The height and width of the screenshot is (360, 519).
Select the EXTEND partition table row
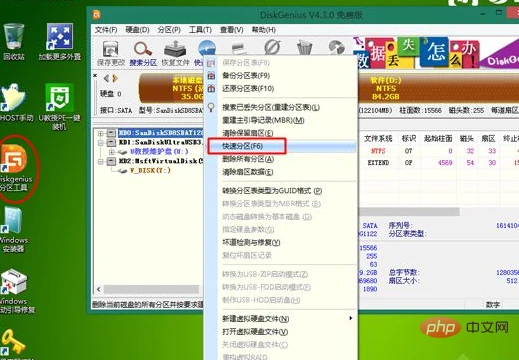pos(439,163)
